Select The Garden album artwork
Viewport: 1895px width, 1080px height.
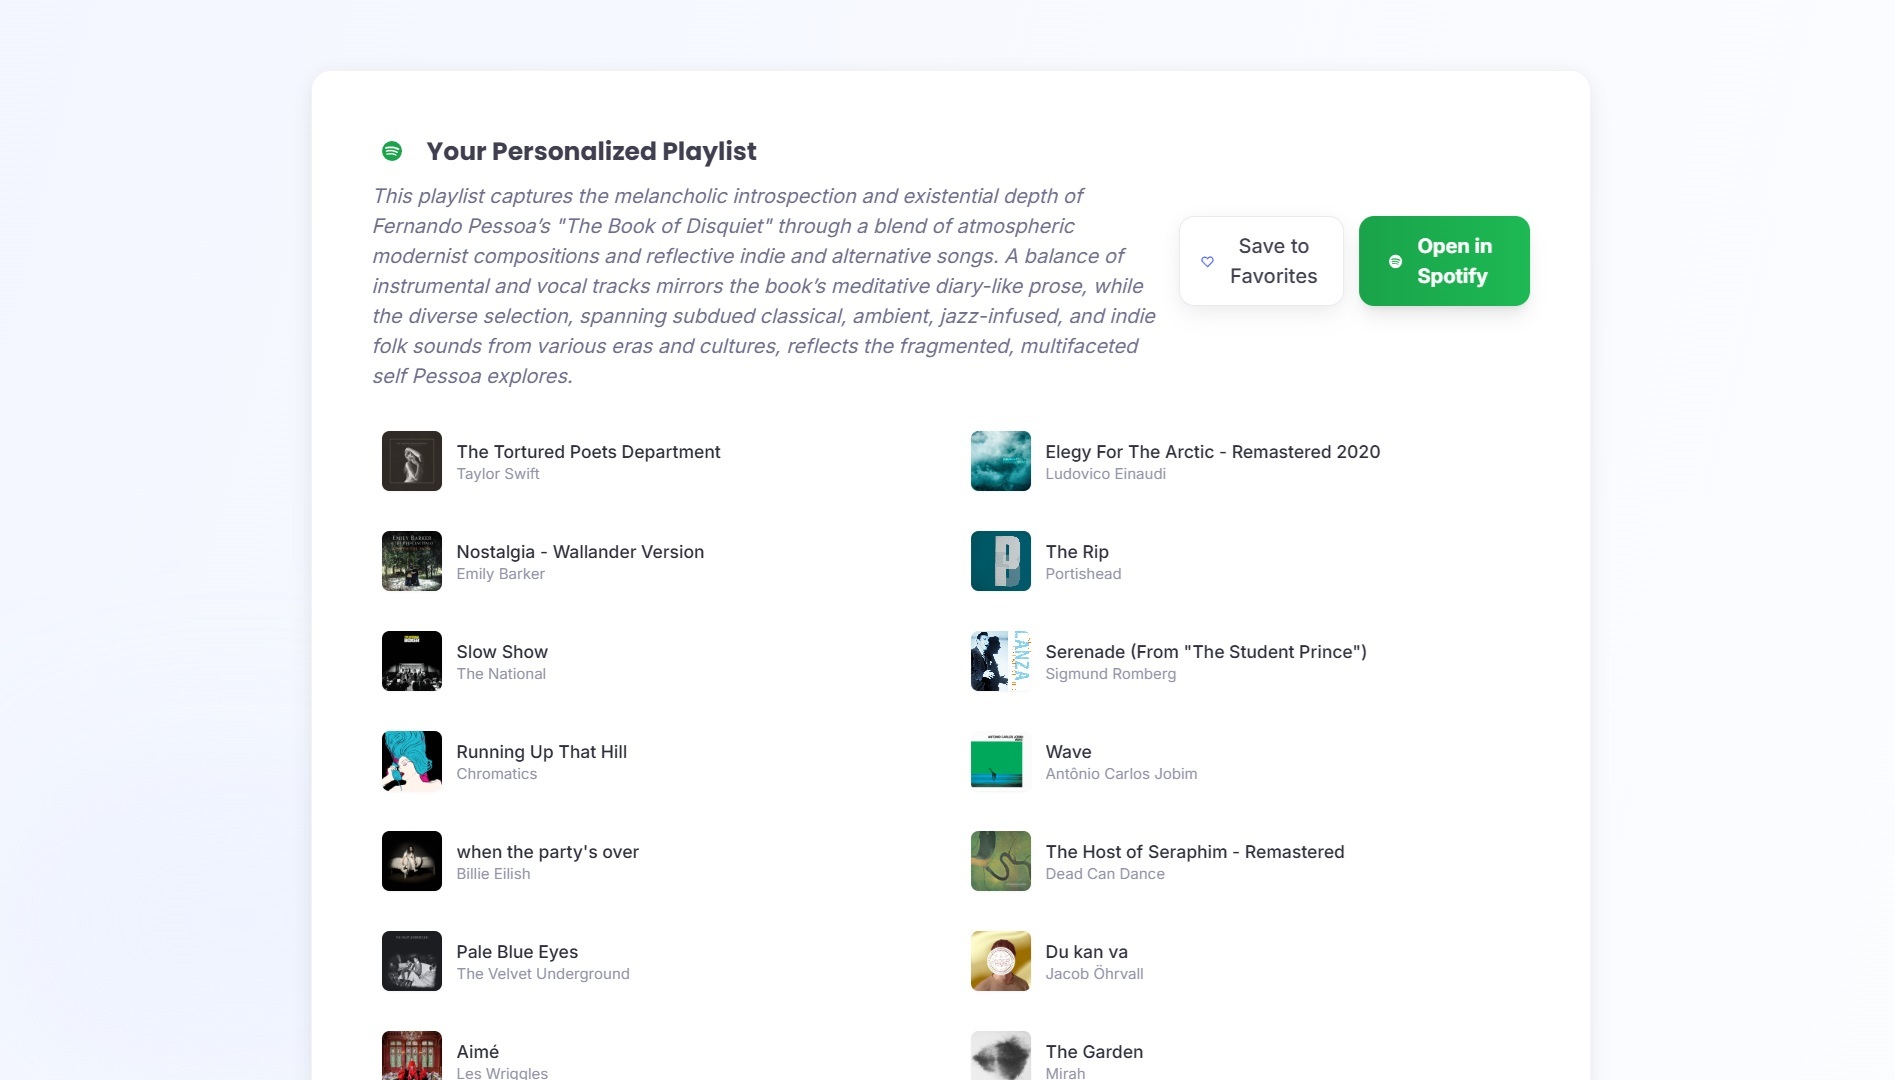point(1001,1056)
